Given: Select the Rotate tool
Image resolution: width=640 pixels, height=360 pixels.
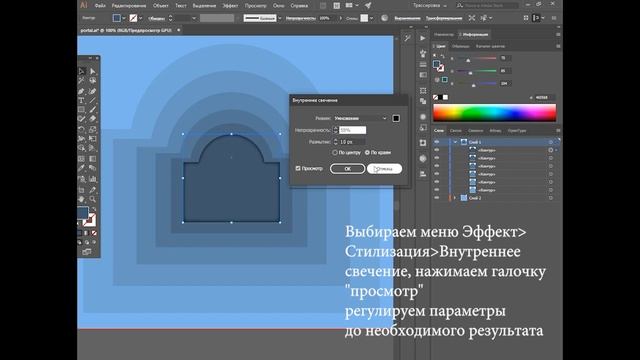Looking at the screenshot, I should click(82, 129).
